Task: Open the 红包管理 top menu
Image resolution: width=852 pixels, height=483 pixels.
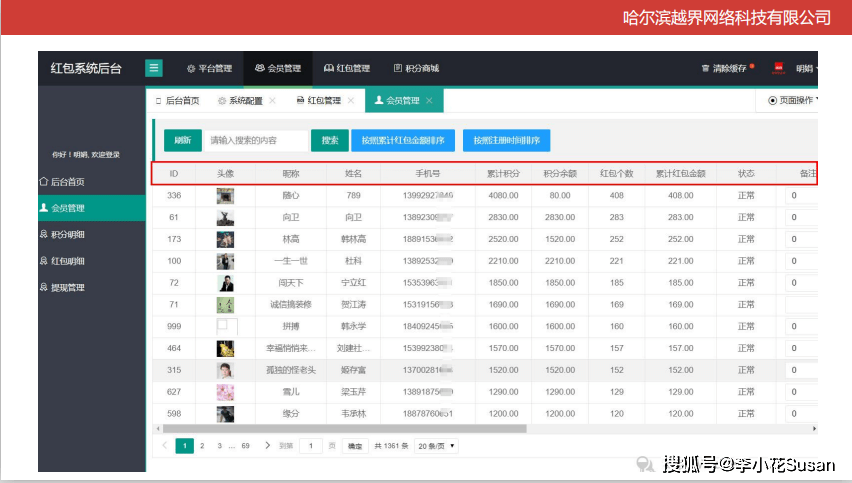Action: point(347,68)
